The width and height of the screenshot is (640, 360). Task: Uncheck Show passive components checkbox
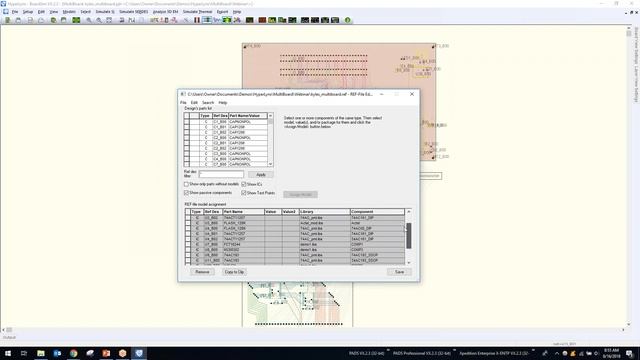[187, 193]
